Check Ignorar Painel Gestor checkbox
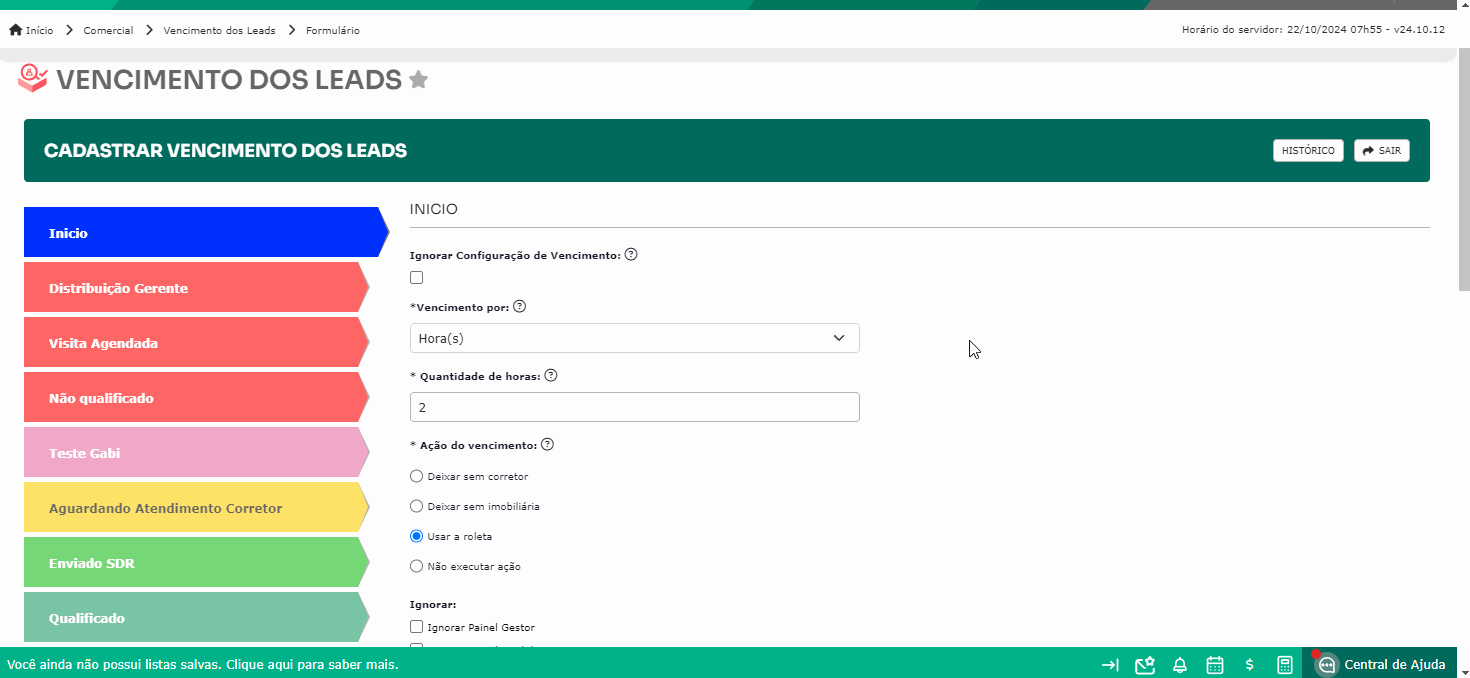The height and width of the screenshot is (678, 1470). [417, 627]
